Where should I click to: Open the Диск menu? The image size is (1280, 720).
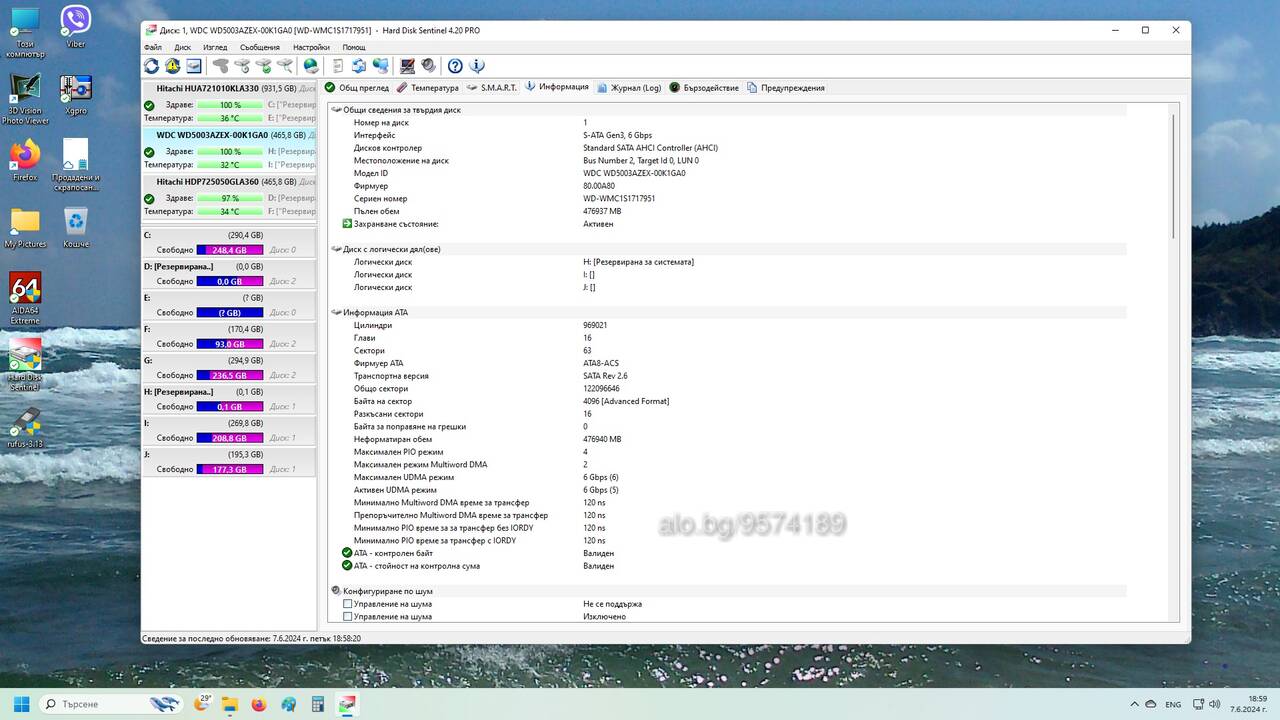point(183,47)
